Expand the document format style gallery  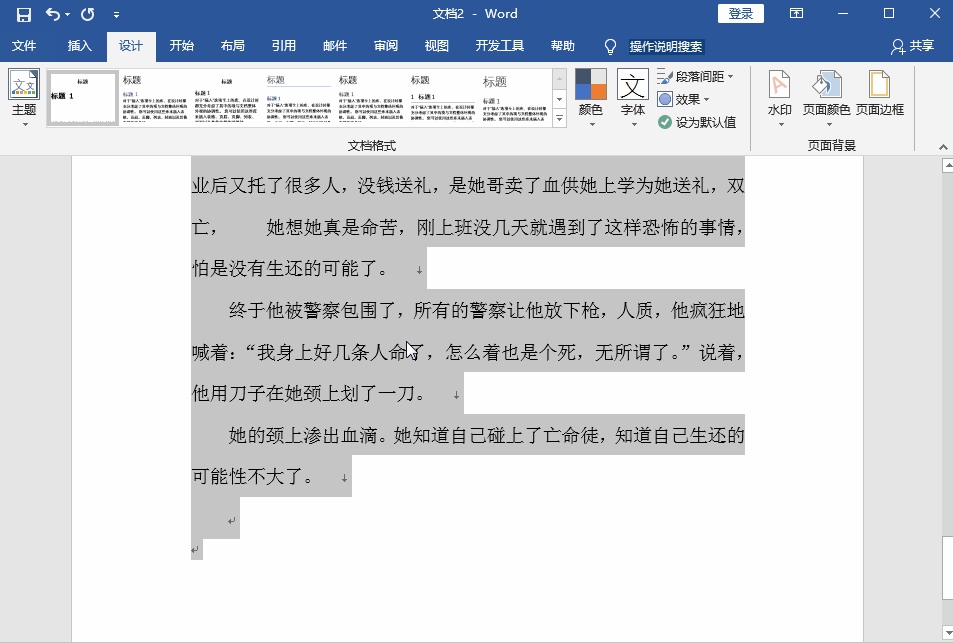[x=559, y=119]
